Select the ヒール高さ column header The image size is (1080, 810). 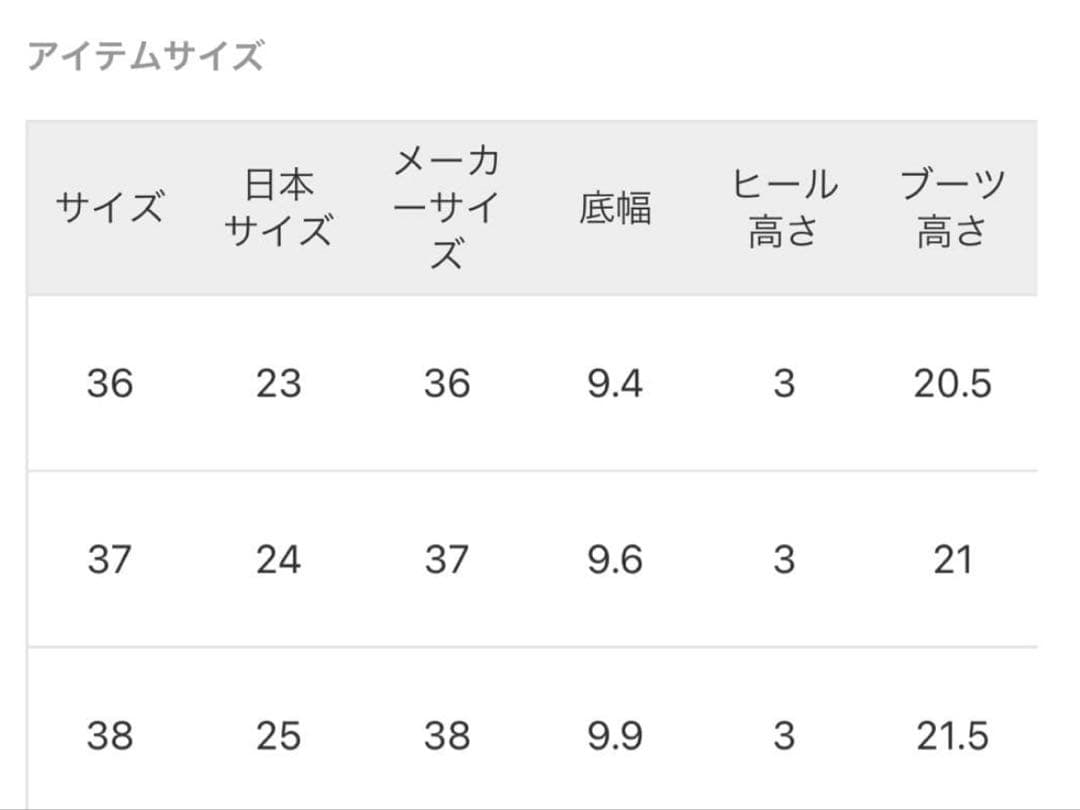[784, 208]
